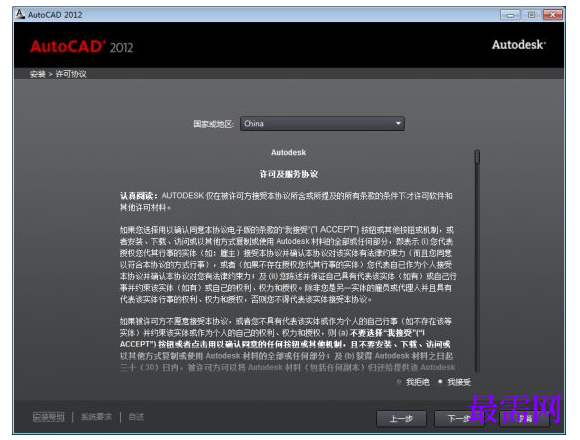Screen dimensions: 580x440
Task: Continue with the 下一步 button
Action: tap(459, 419)
